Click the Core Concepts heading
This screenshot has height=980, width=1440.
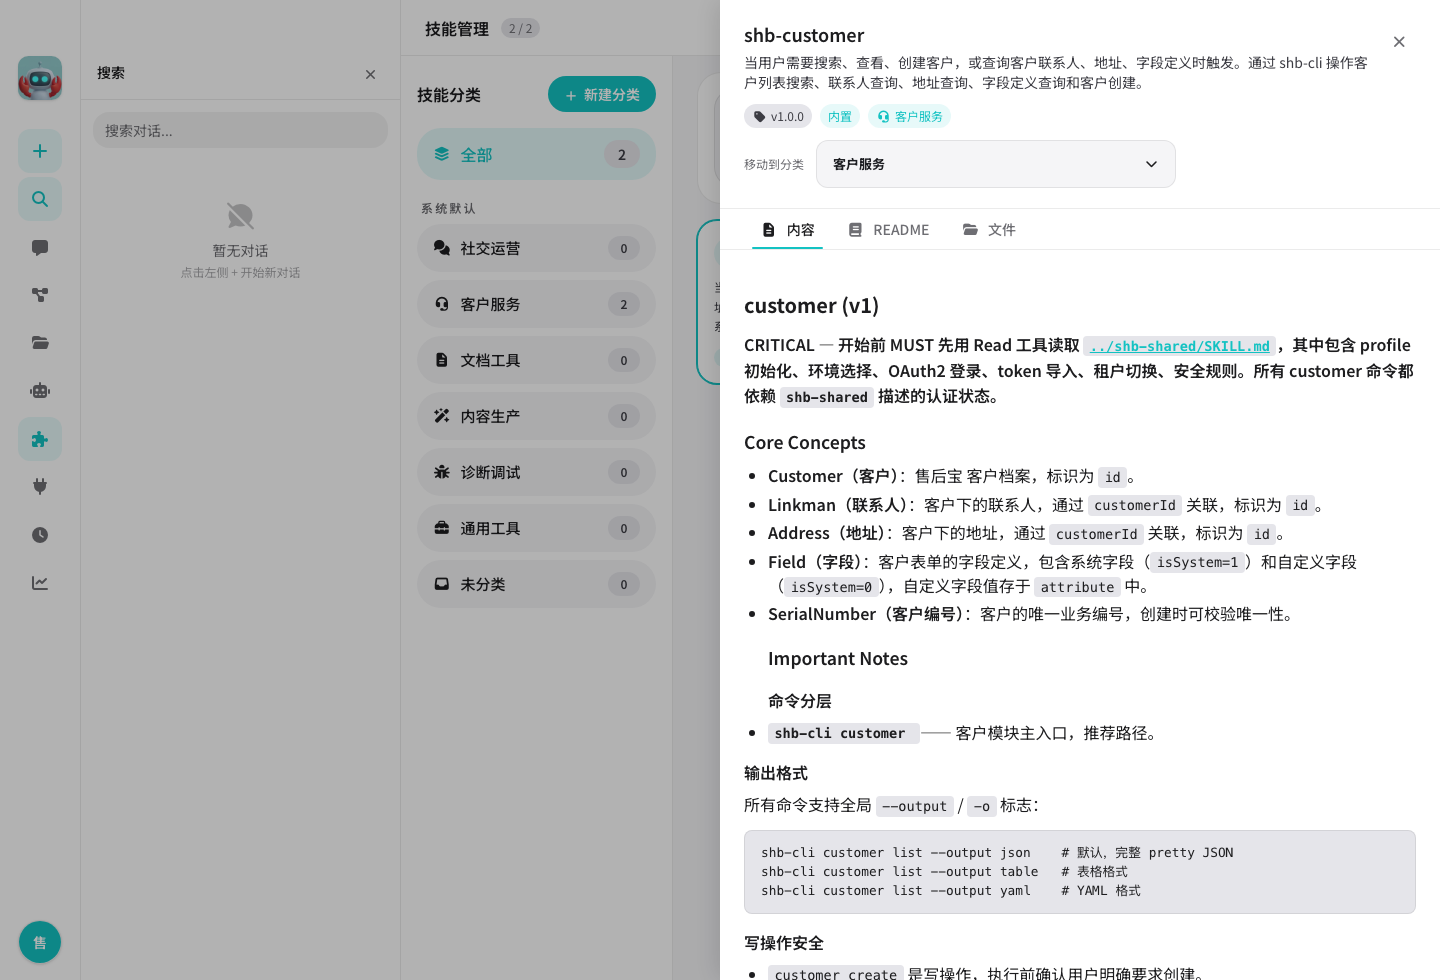805,442
